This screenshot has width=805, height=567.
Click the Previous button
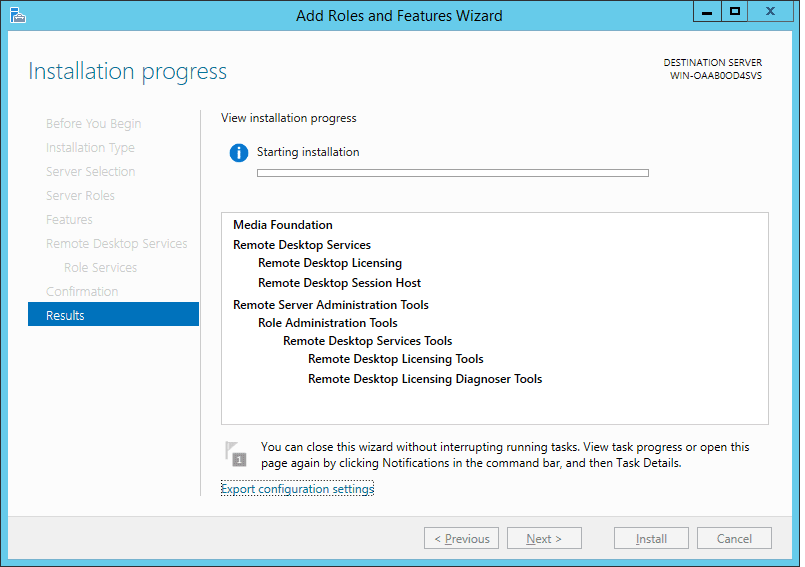pyautogui.click(x=461, y=538)
